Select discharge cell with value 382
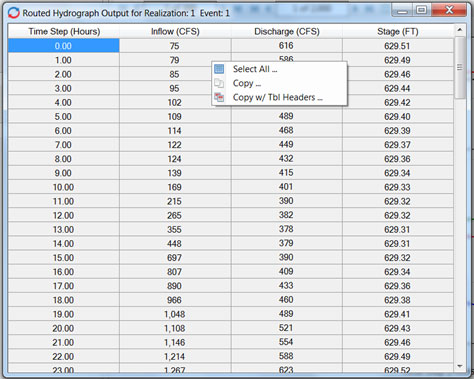Image resolution: width=474 pixels, height=379 pixels. coord(287,215)
